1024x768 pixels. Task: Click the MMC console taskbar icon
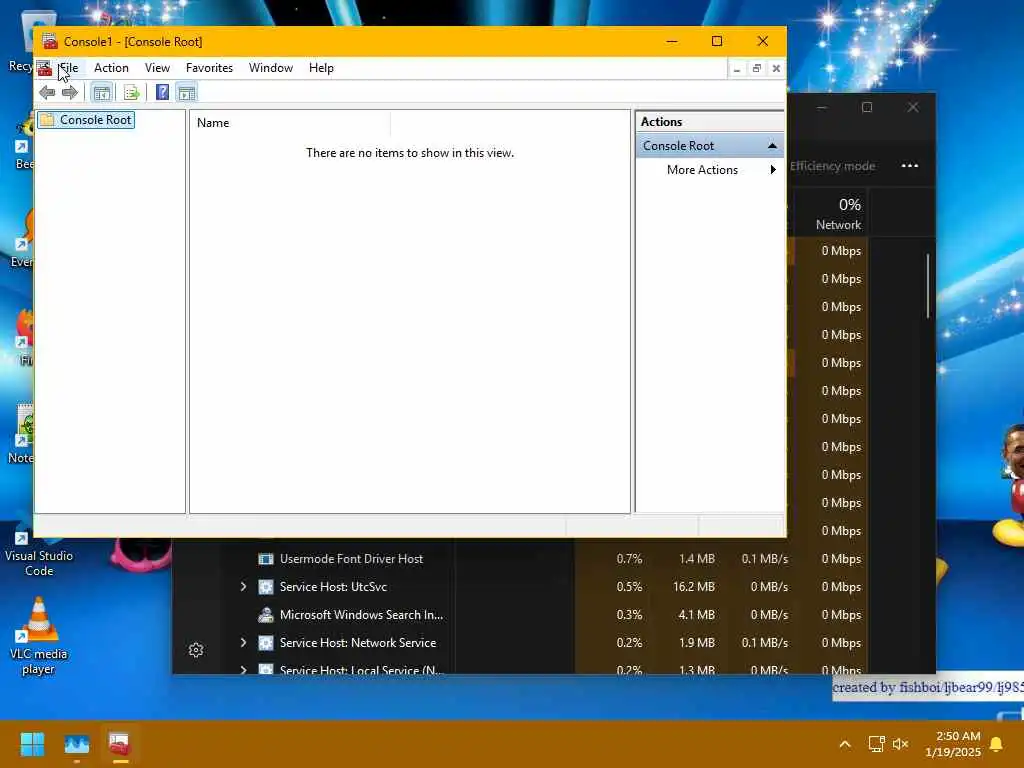click(120, 744)
